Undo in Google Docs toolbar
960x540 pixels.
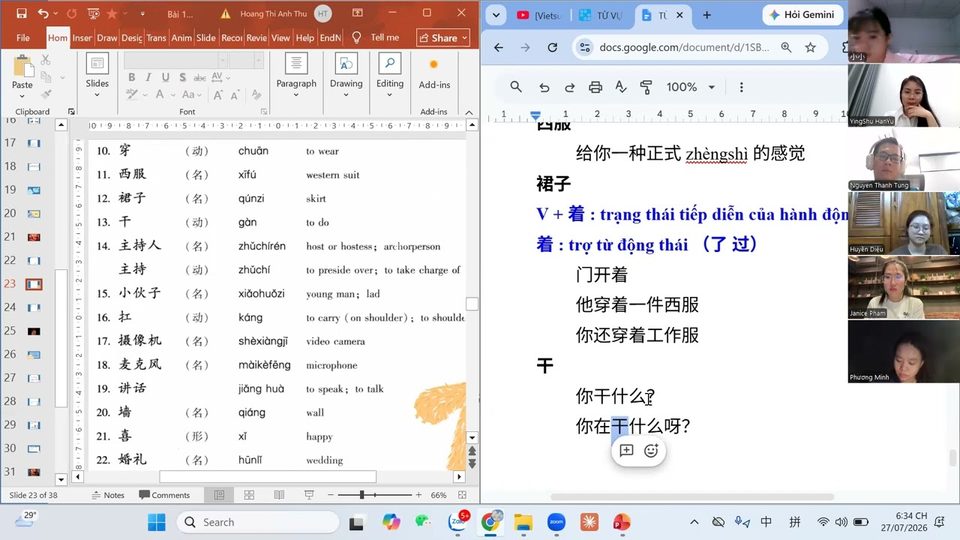tap(544, 87)
